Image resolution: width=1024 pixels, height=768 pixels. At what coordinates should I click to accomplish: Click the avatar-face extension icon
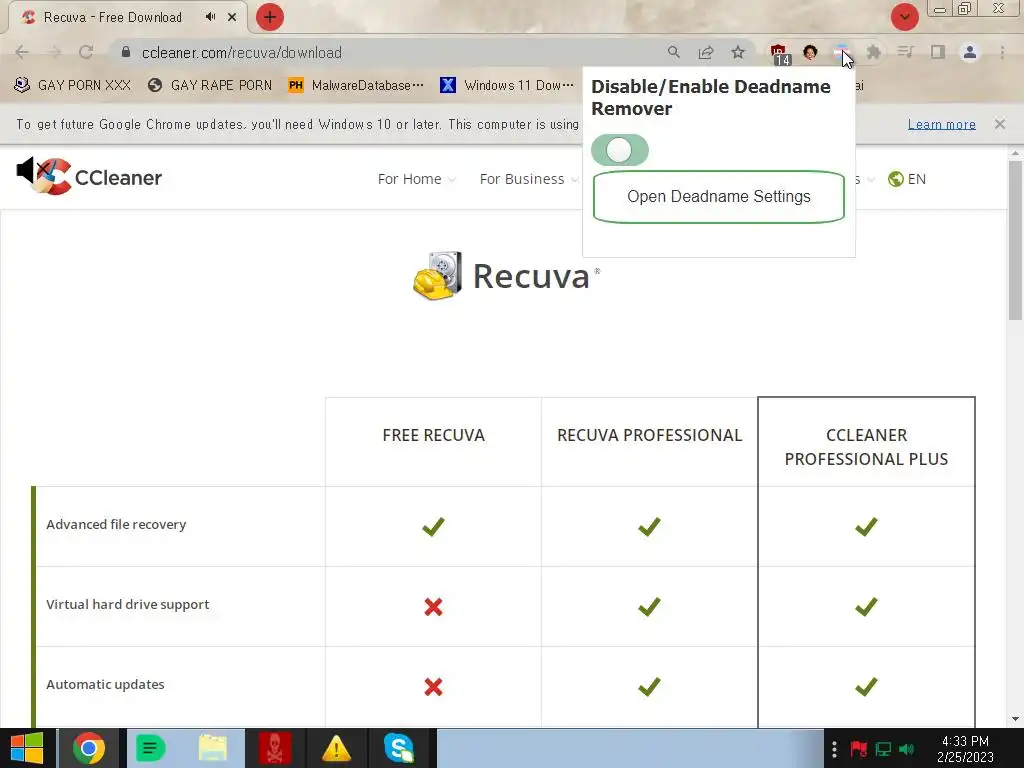[810, 52]
